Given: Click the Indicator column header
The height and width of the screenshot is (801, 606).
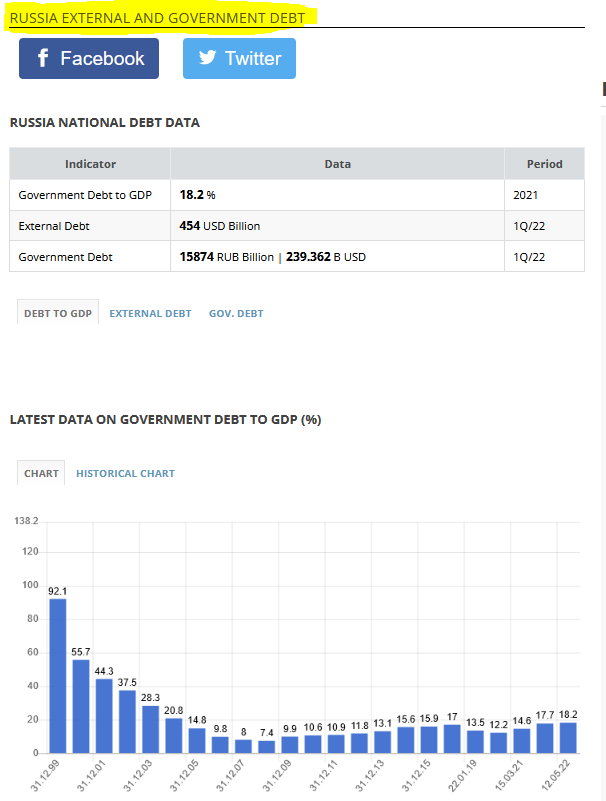Looking at the screenshot, I should click(x=90, y=164).
